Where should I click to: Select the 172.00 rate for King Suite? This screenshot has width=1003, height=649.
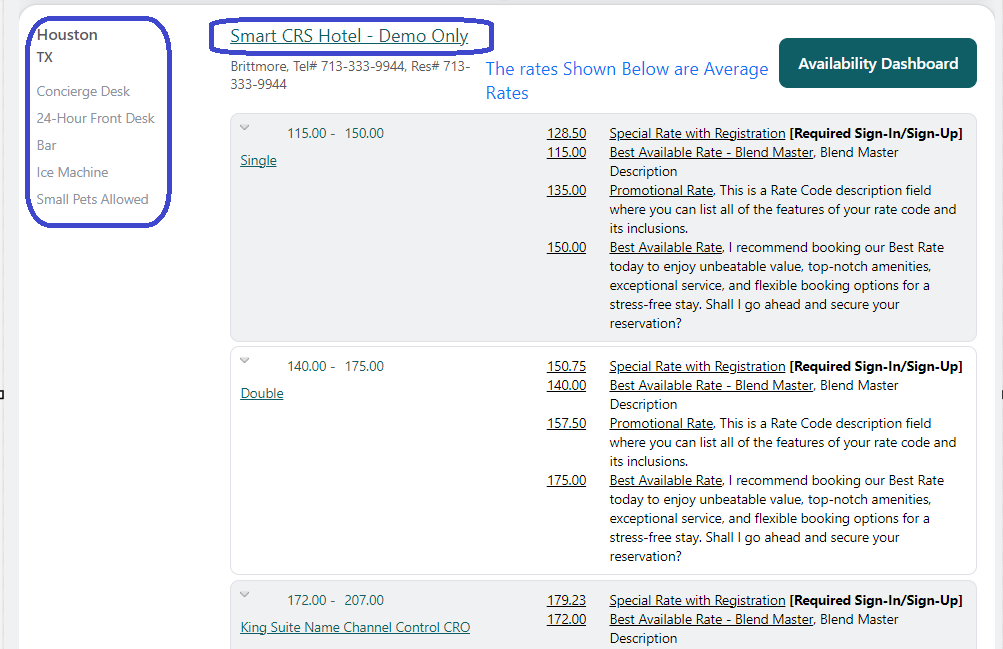(566, 619)
